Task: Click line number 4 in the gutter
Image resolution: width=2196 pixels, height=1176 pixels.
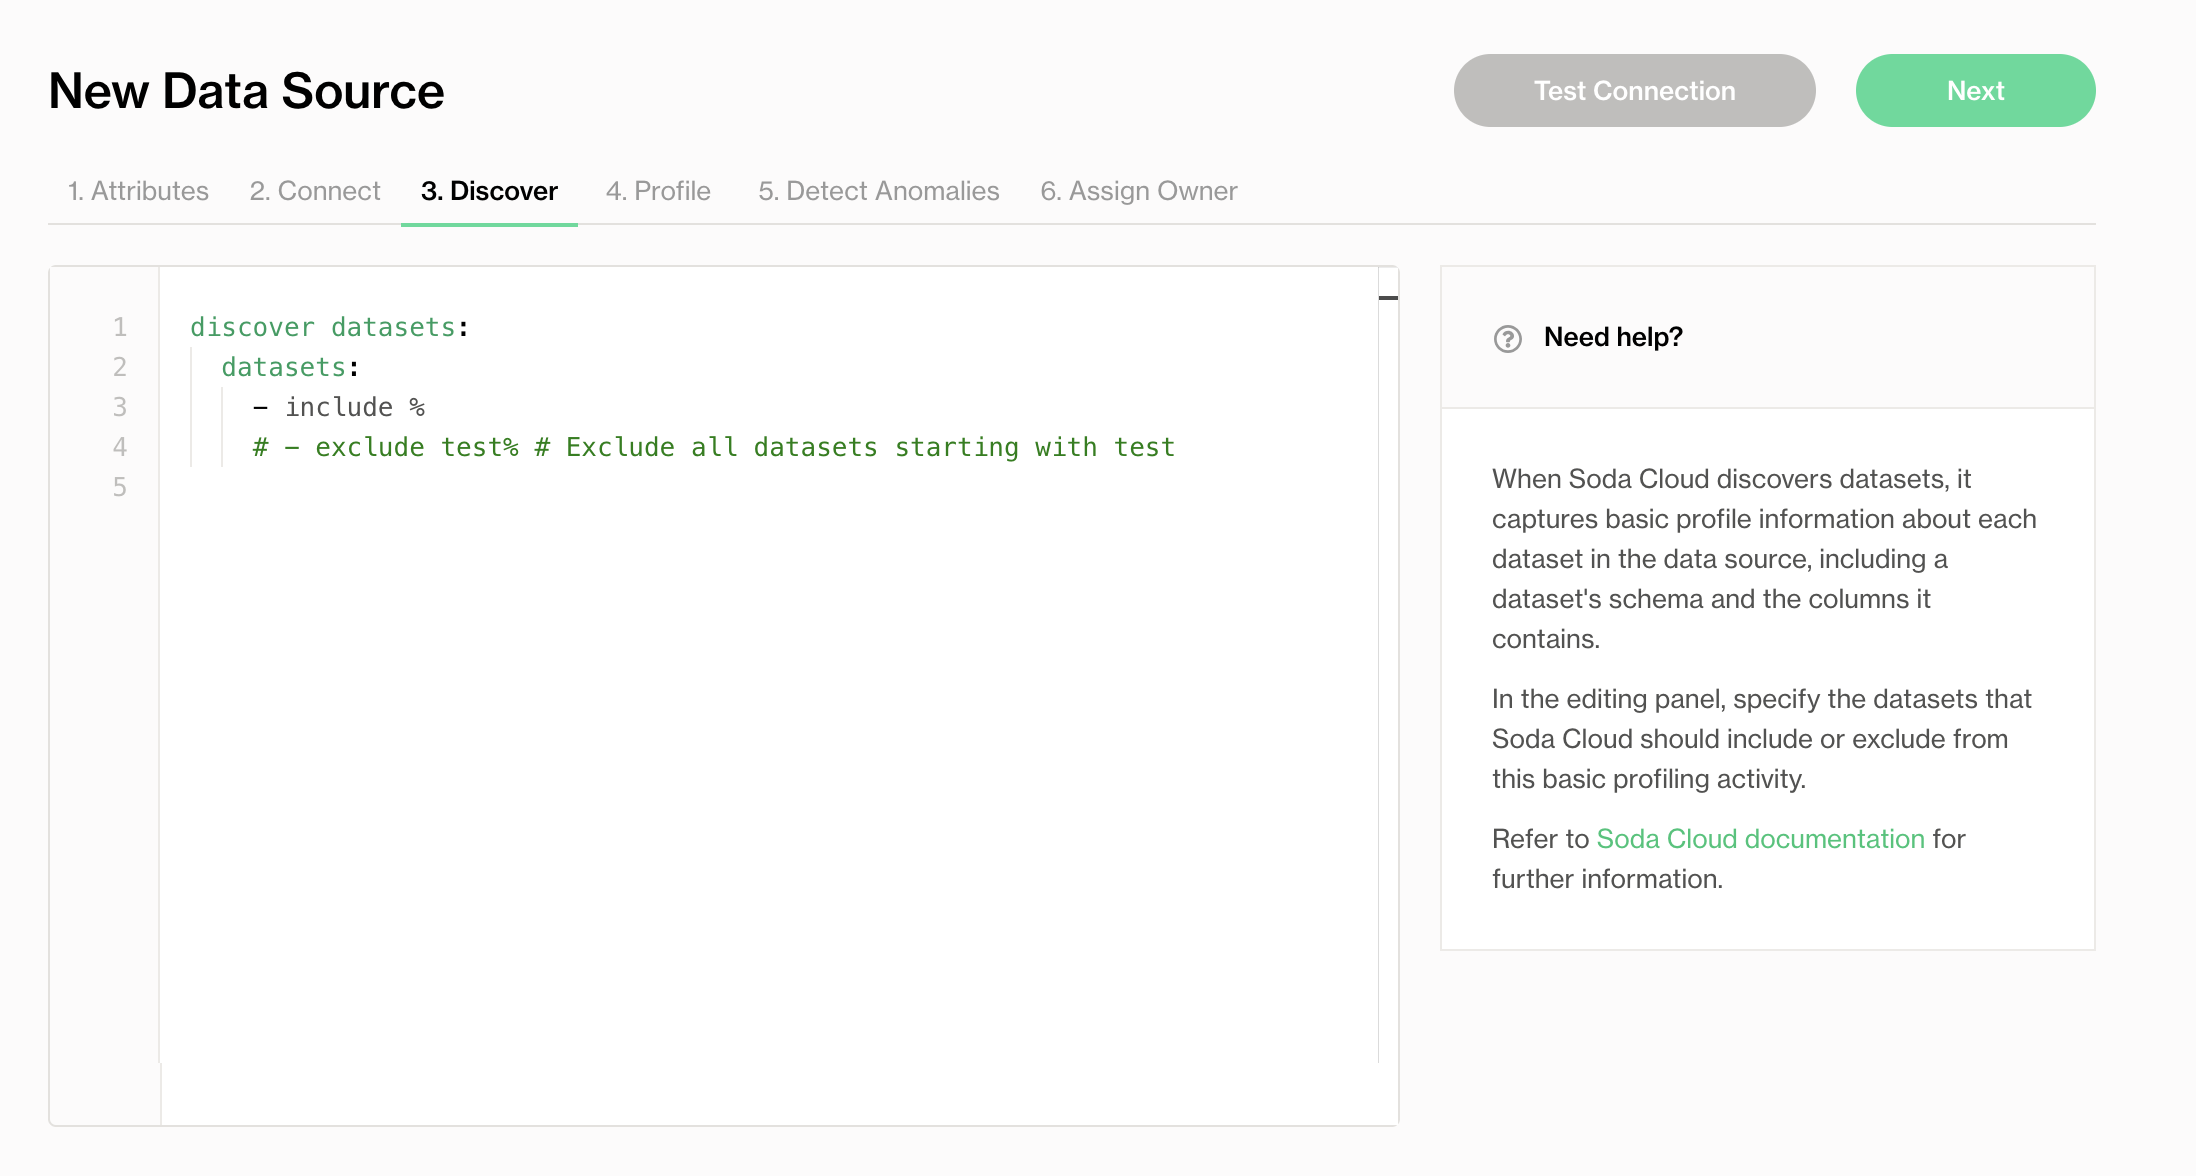Action: (x=120, y=447)
